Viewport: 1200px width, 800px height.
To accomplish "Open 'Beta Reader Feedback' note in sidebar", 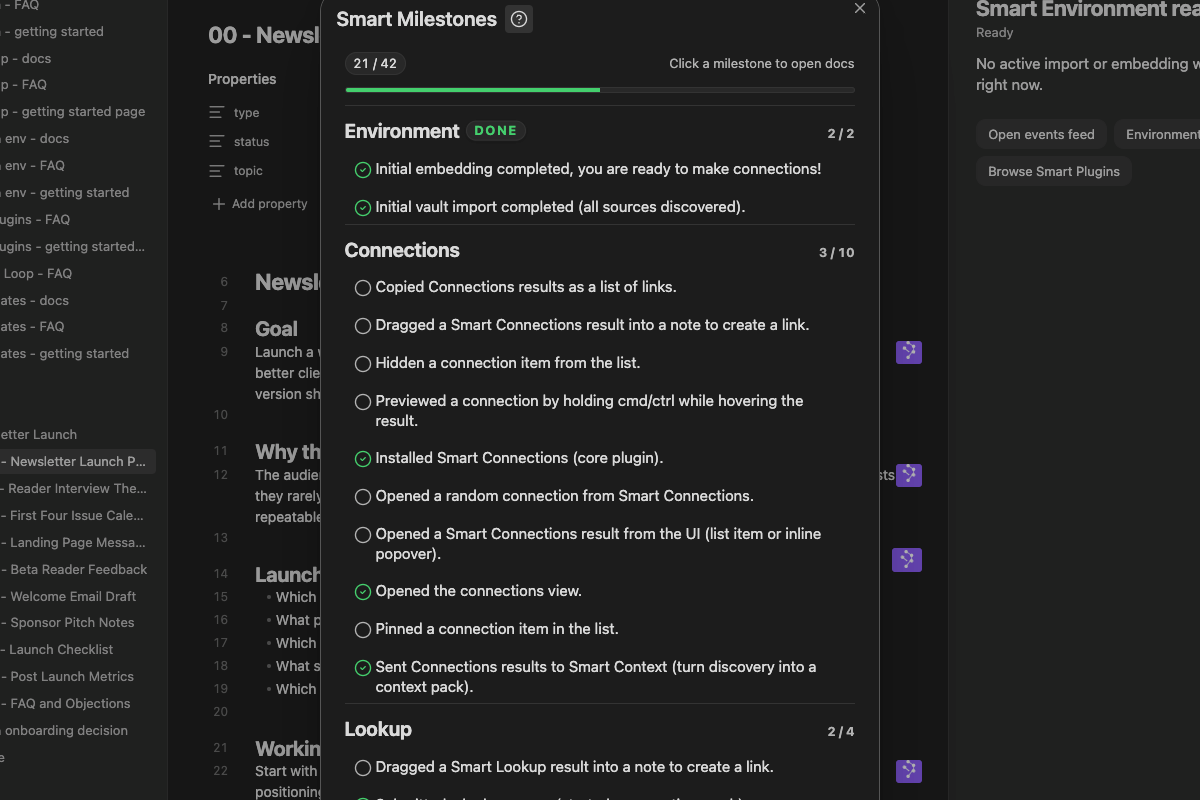I will coord(76,570).
